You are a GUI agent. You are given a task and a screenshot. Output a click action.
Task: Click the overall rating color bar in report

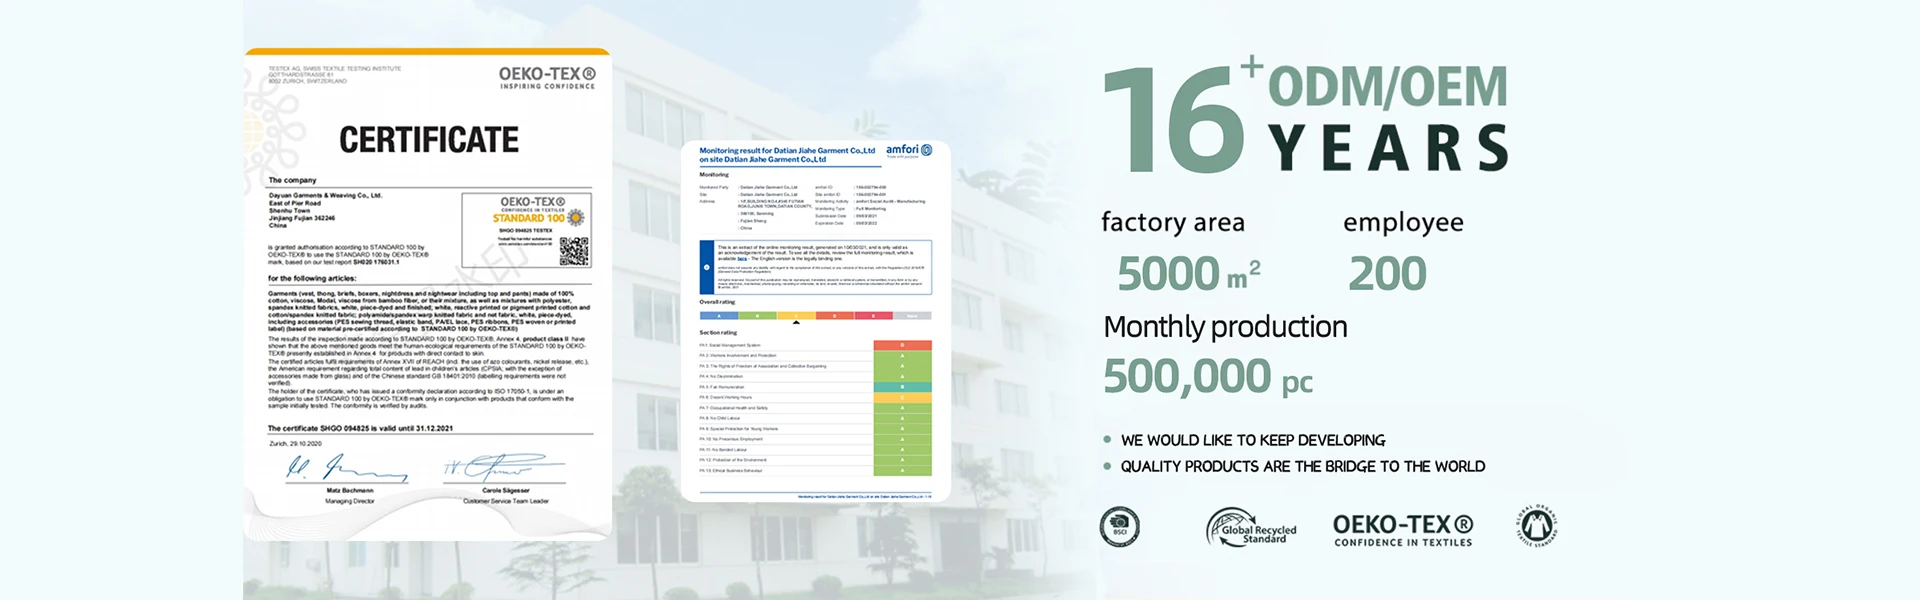(815, 316)
